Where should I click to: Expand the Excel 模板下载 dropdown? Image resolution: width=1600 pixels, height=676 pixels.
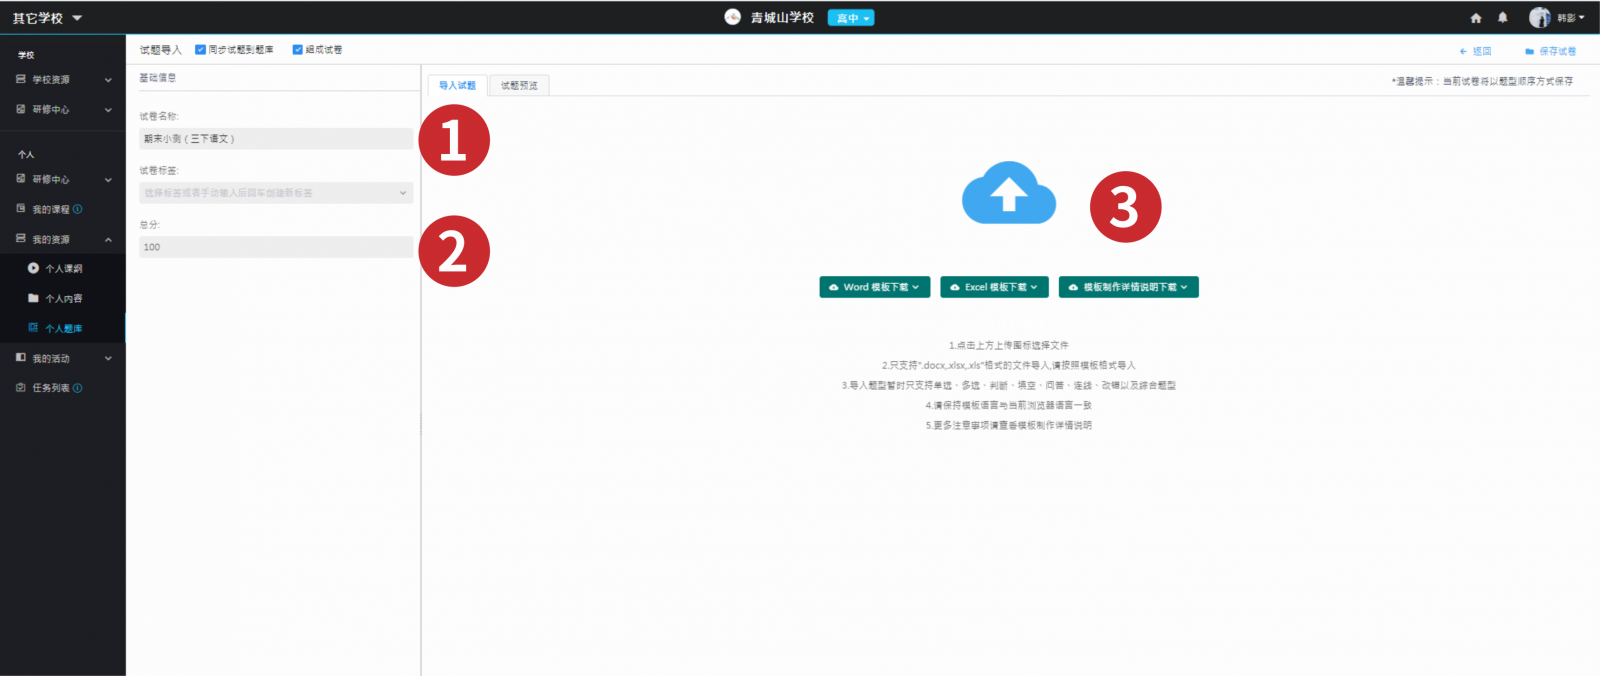pyautogui.click(x=994, y=287)
